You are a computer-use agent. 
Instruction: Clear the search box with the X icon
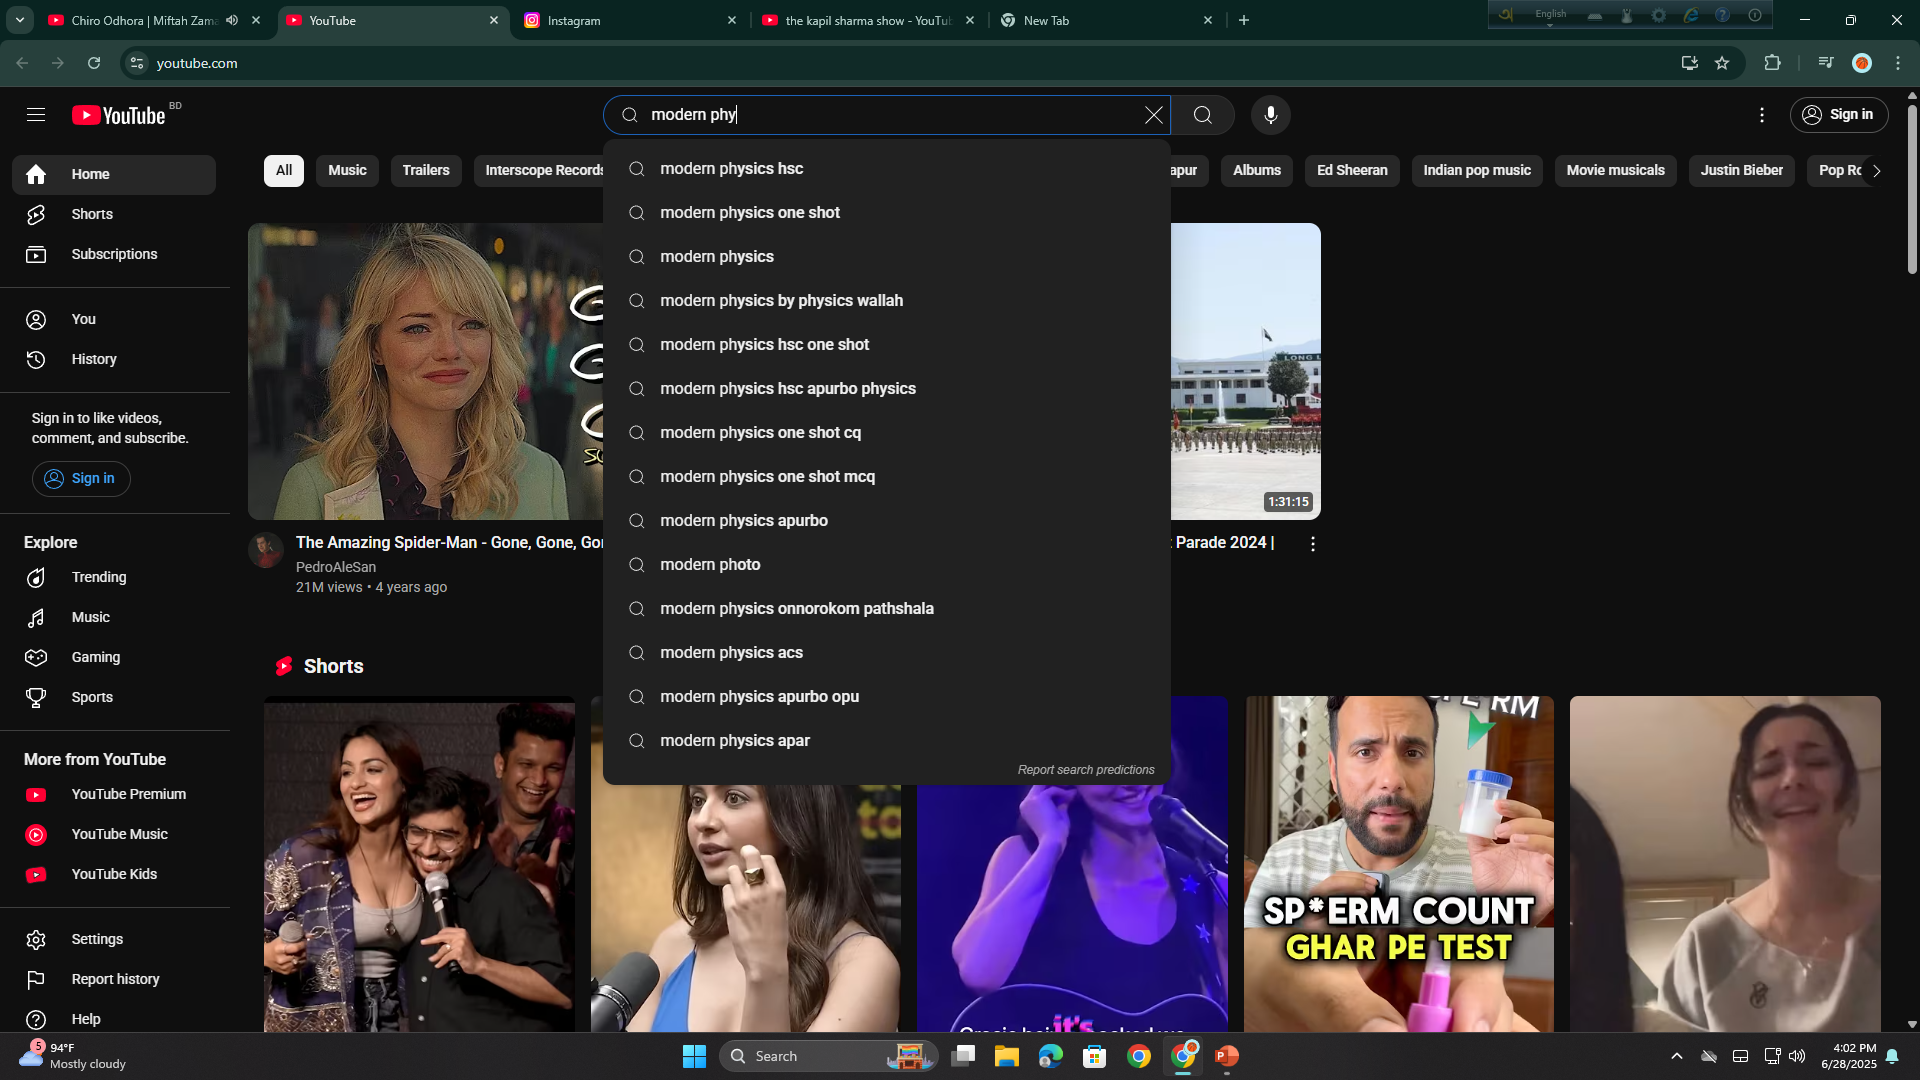(1153, 115)
